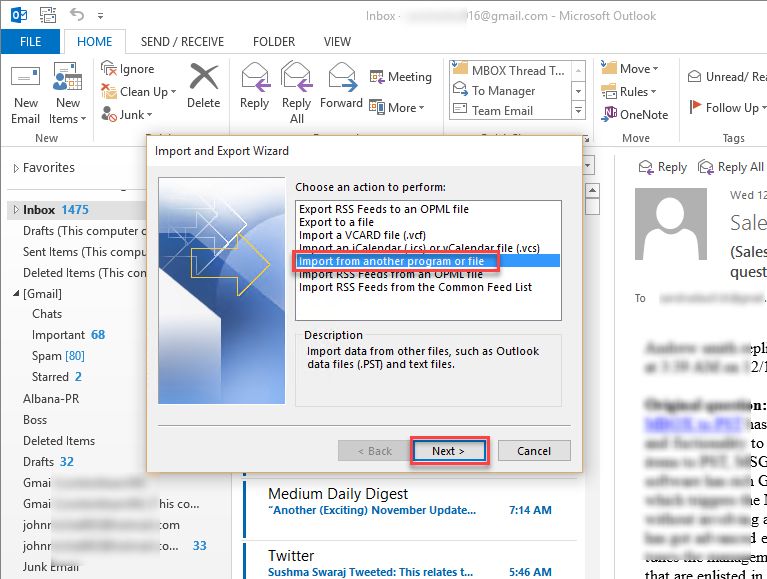The width and height of the screenshot is (767, 579).
Task: Click the Reply All ribbon icon
Action: point(296,77)
